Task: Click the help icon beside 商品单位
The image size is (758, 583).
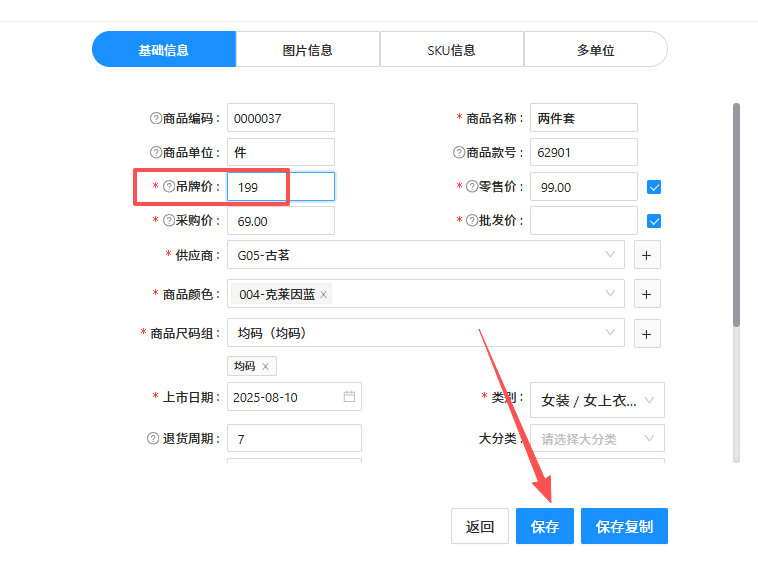Action: click(156, 152)
